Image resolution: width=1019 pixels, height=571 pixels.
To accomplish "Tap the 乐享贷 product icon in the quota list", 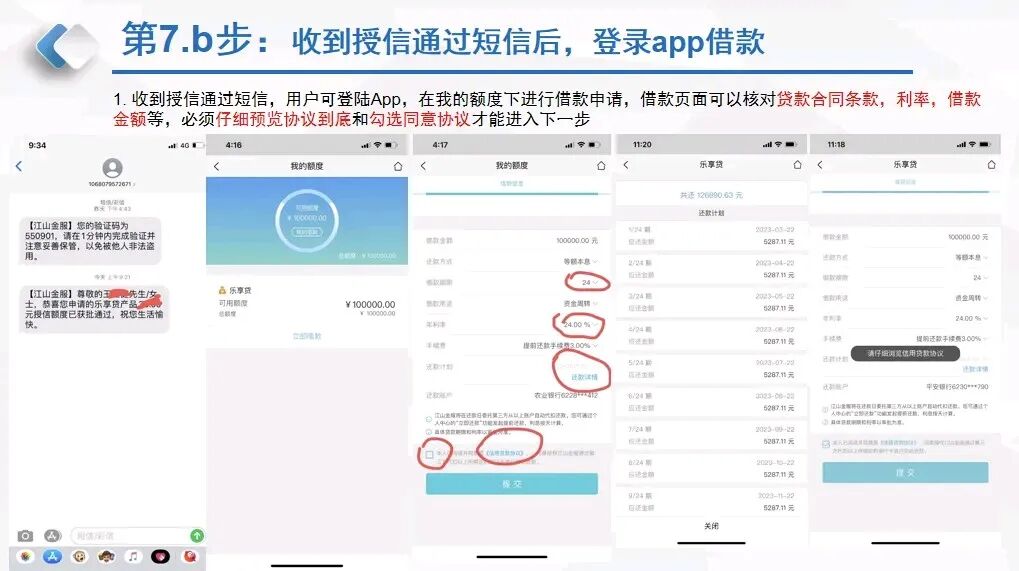I will pyautogui.click(x=222, y=290).
